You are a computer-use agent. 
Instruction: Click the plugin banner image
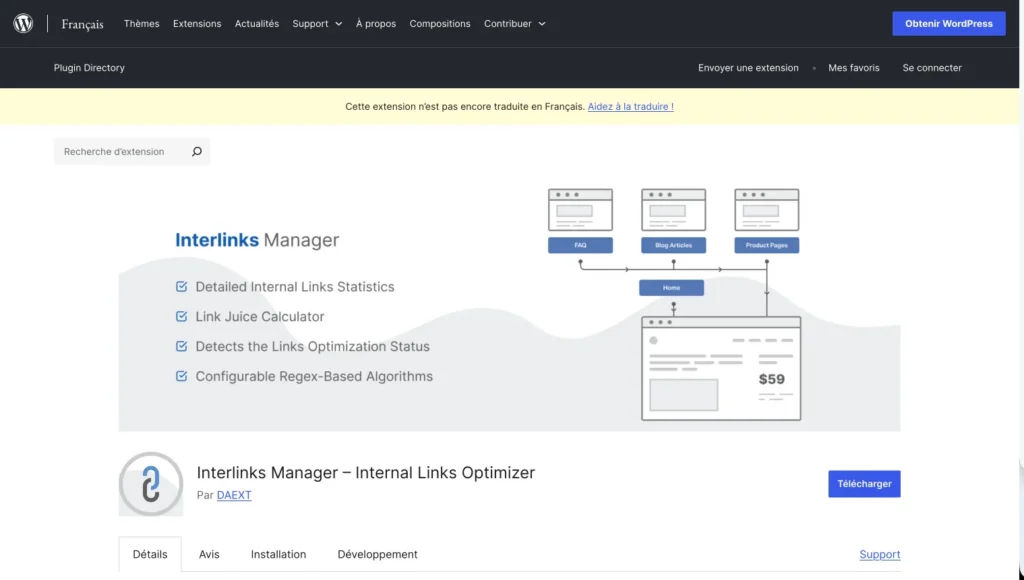(509, 304)
